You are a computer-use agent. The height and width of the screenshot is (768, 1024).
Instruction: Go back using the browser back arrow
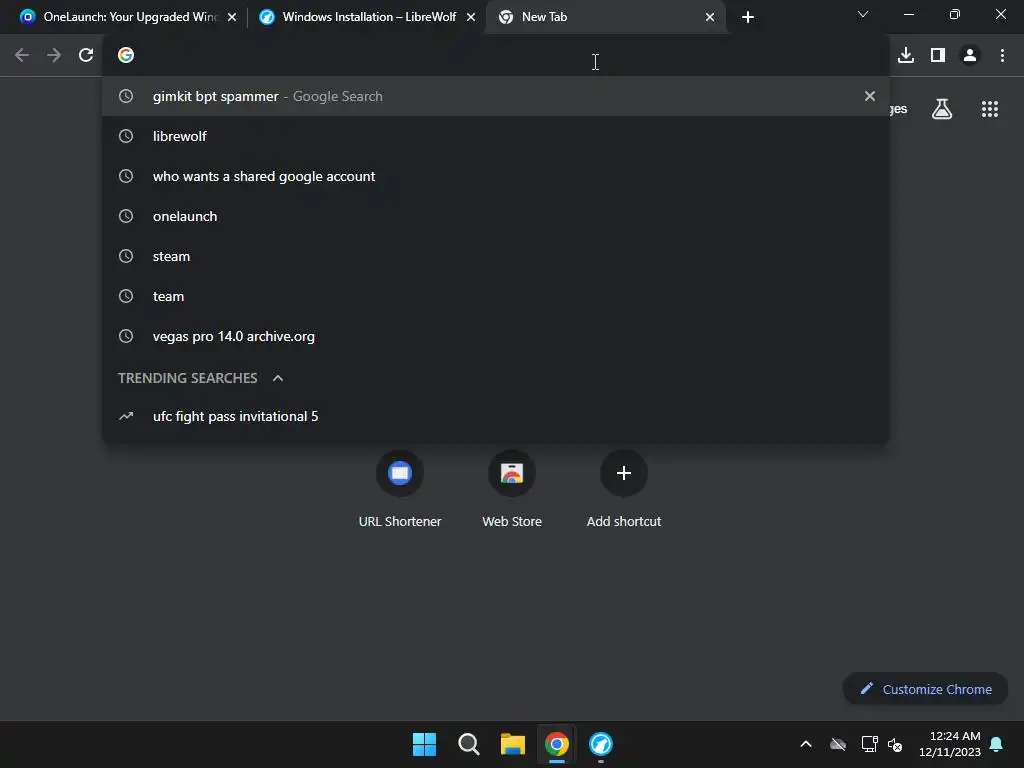pyautogui.click(x=22, y=56)
